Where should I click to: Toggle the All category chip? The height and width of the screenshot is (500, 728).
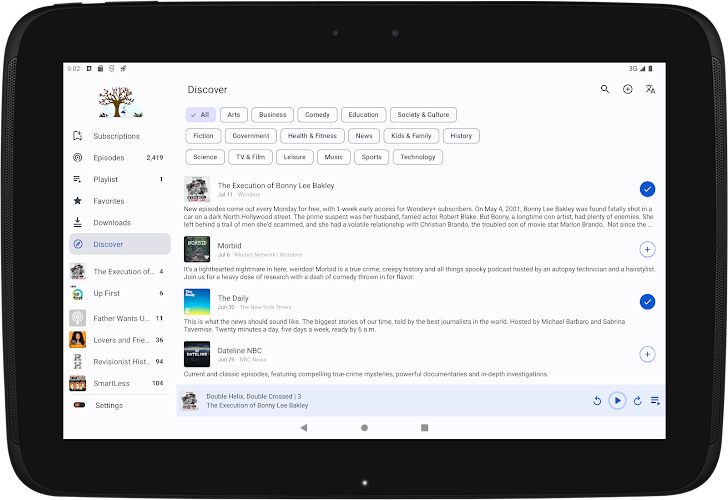click(201, 115)
